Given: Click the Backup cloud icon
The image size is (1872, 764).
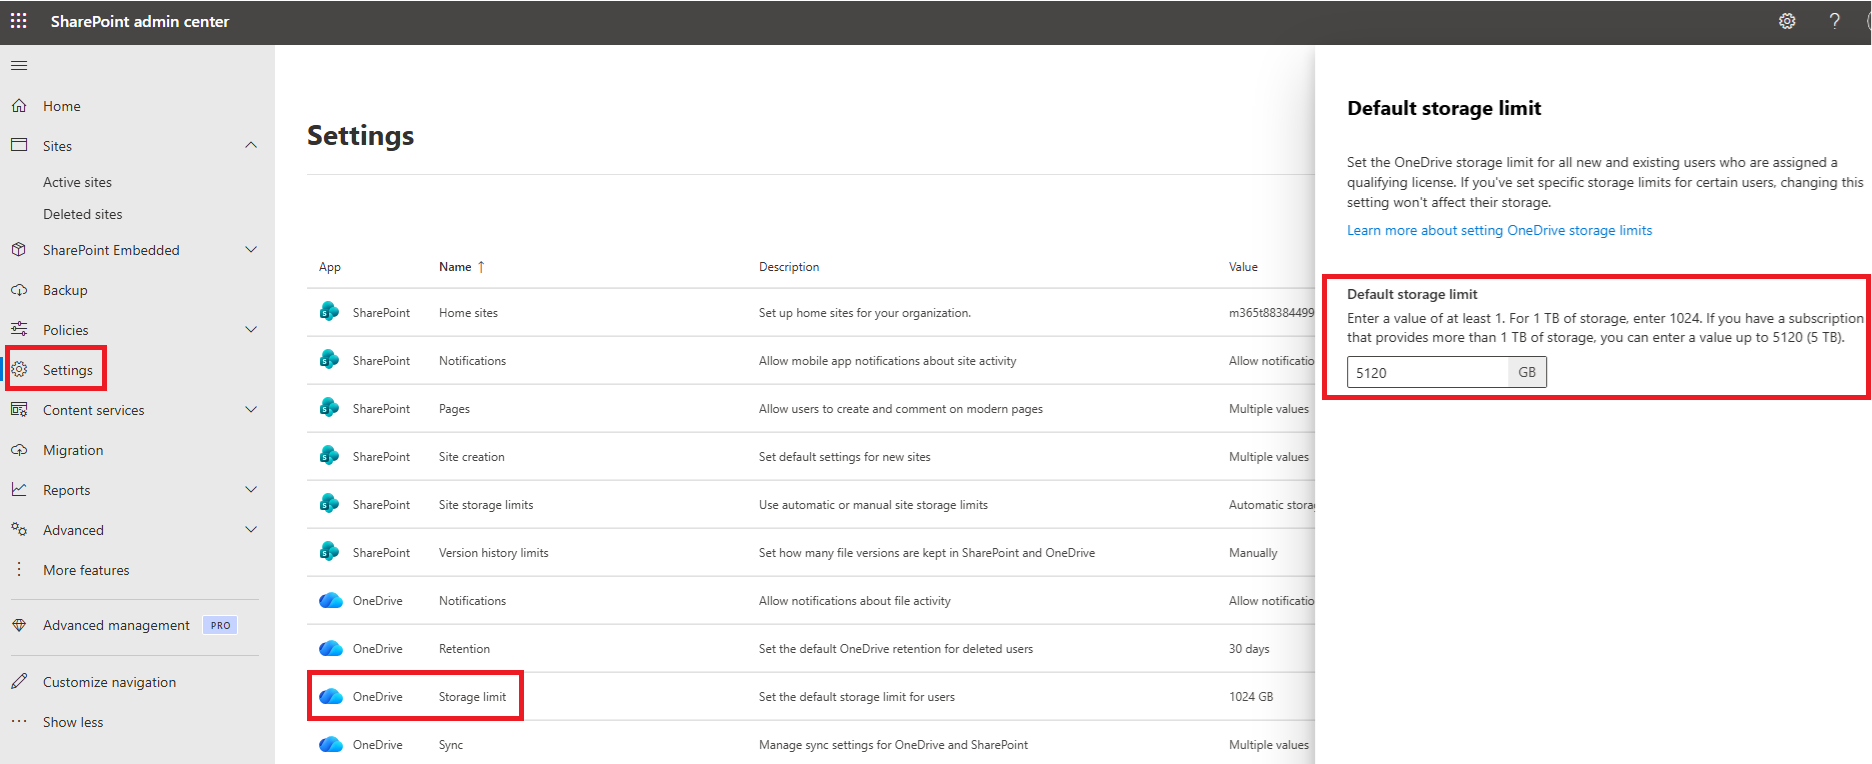Looking at the screenshot, I should coord(19,290).
